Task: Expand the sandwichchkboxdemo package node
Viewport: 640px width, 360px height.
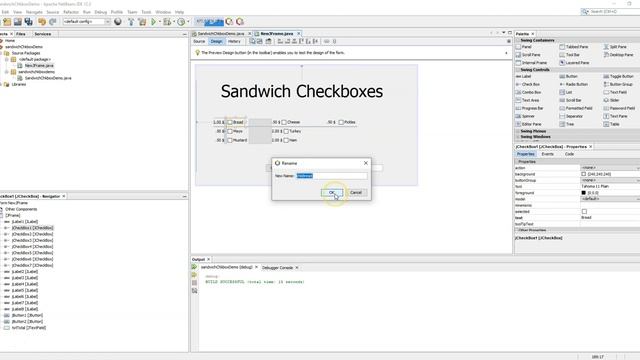Action: [x=7, y=71]
